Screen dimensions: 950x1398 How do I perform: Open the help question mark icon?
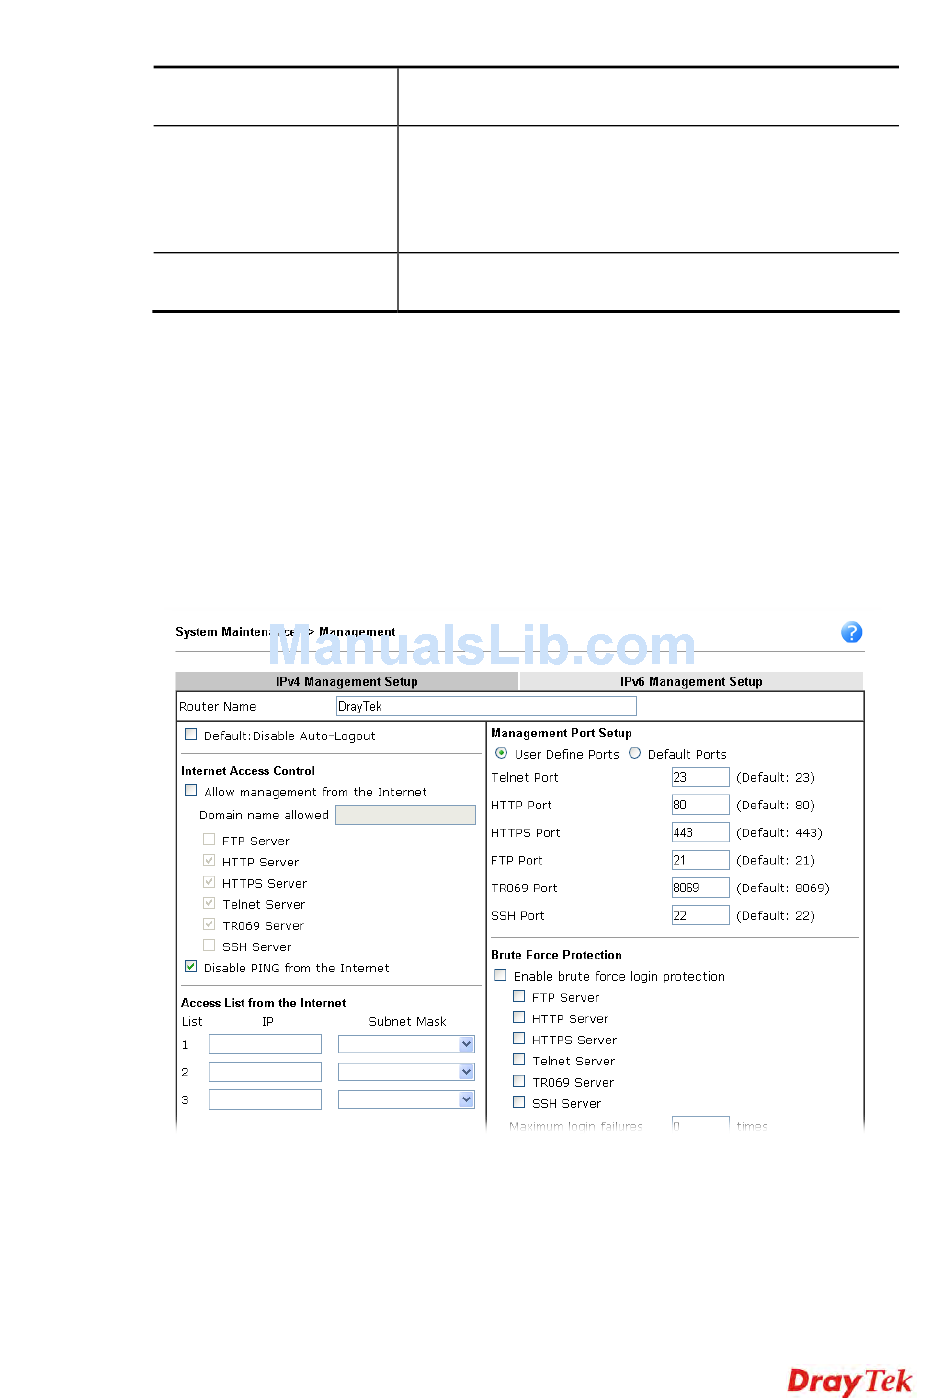(x=851, y=632)
